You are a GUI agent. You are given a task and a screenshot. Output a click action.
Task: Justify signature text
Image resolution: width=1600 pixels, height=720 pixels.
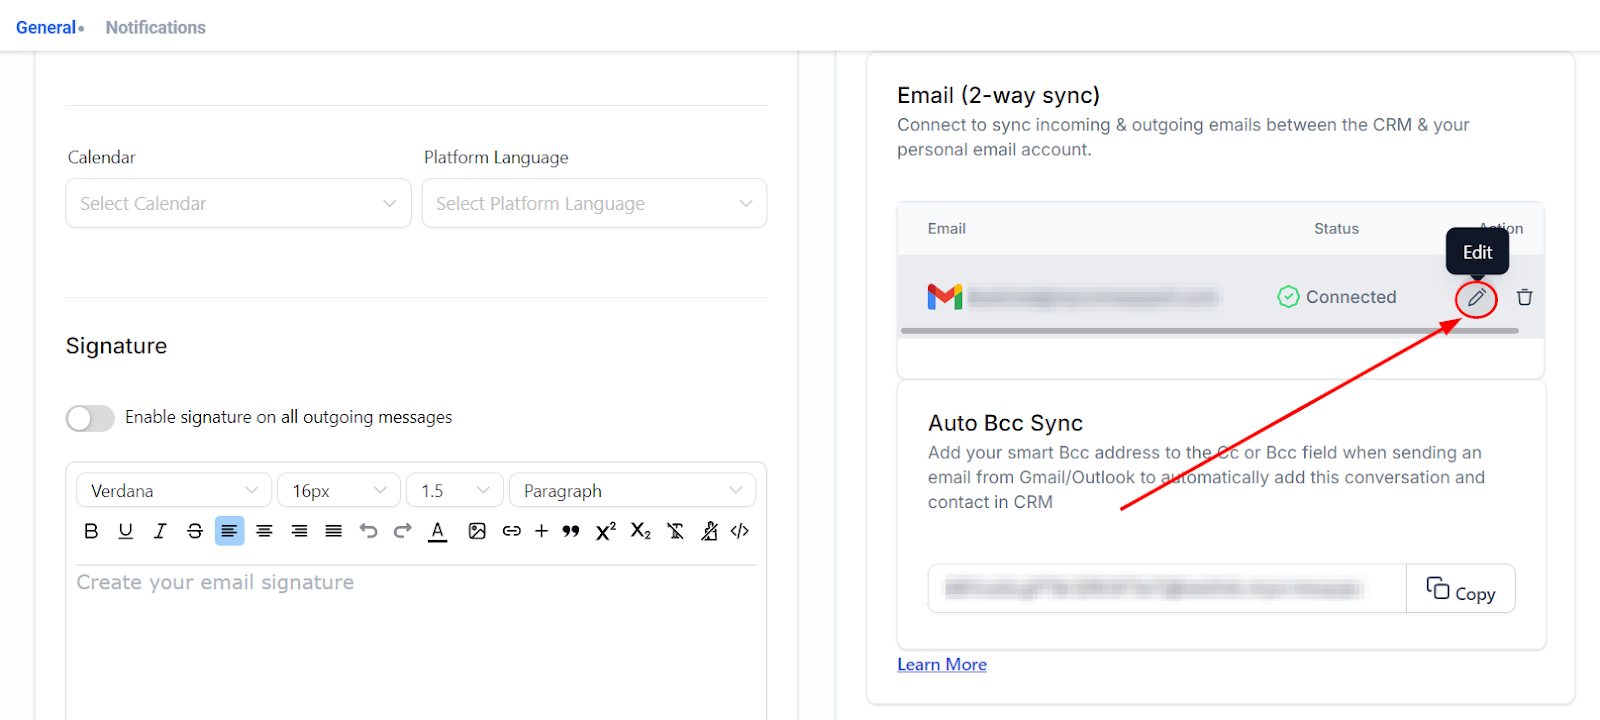[334, 531]
